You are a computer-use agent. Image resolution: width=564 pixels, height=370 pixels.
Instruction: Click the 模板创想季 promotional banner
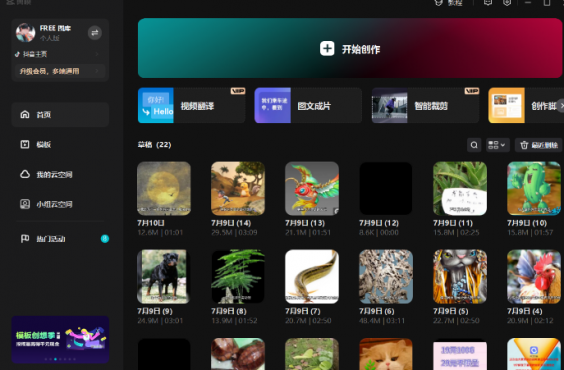click(x=60, y=339)
